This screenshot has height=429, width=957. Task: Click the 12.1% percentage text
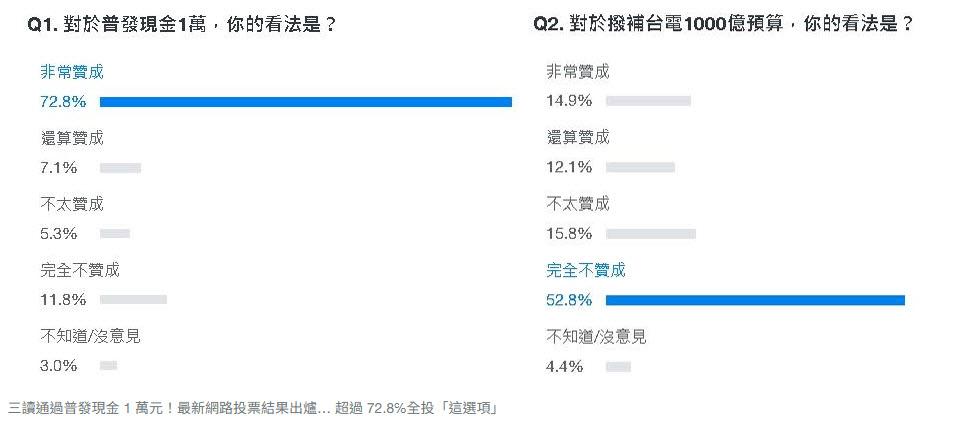pyautogui.click(x=568, y=168)
